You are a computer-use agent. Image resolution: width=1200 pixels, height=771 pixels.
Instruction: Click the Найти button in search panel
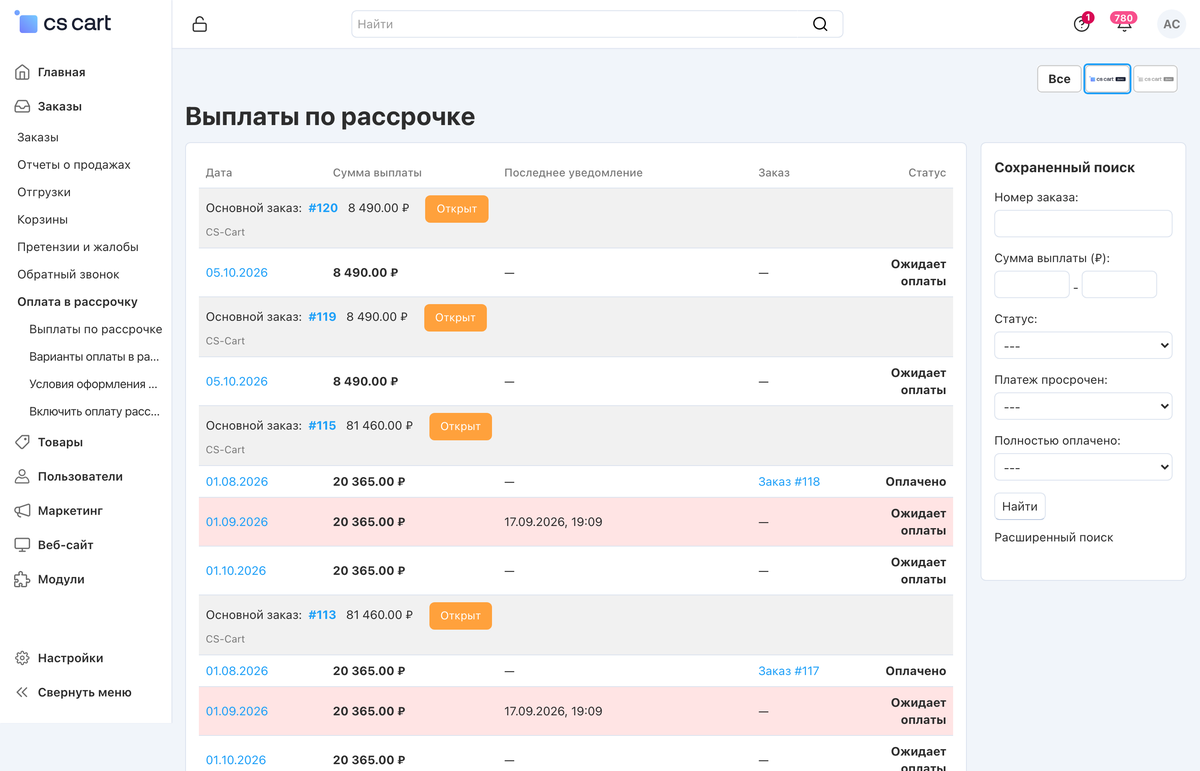1019,506
